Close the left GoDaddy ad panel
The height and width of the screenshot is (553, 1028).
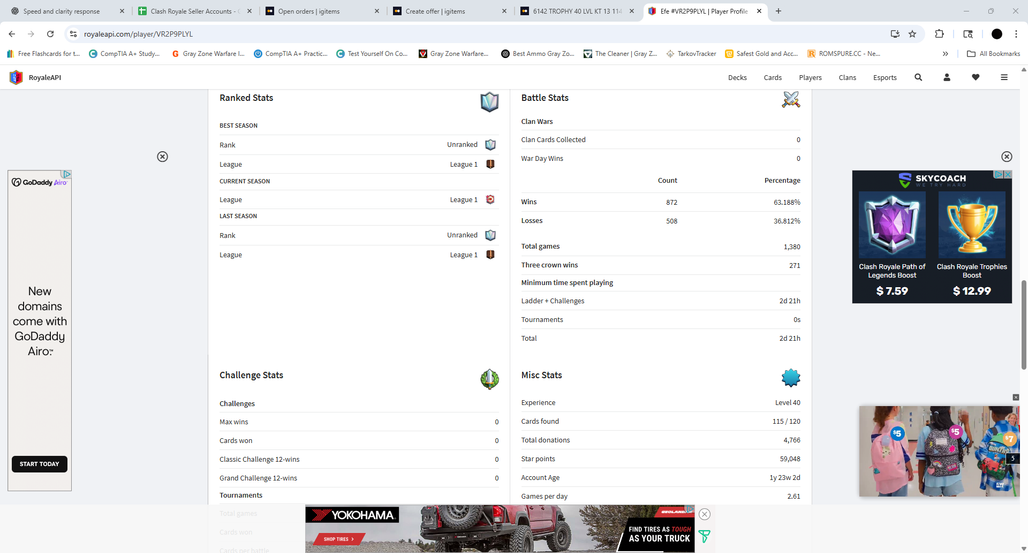(x=163, y=157)
